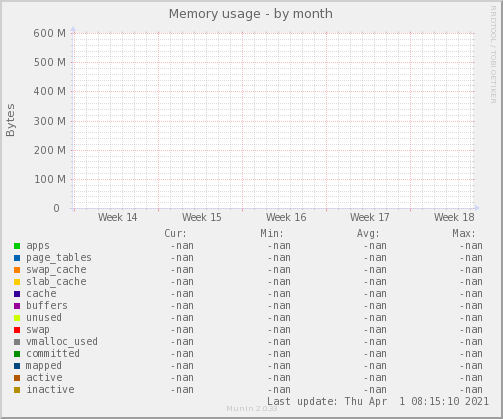Select the 'swap' legend label
The image size is (503, 419).
coord(38,330)
